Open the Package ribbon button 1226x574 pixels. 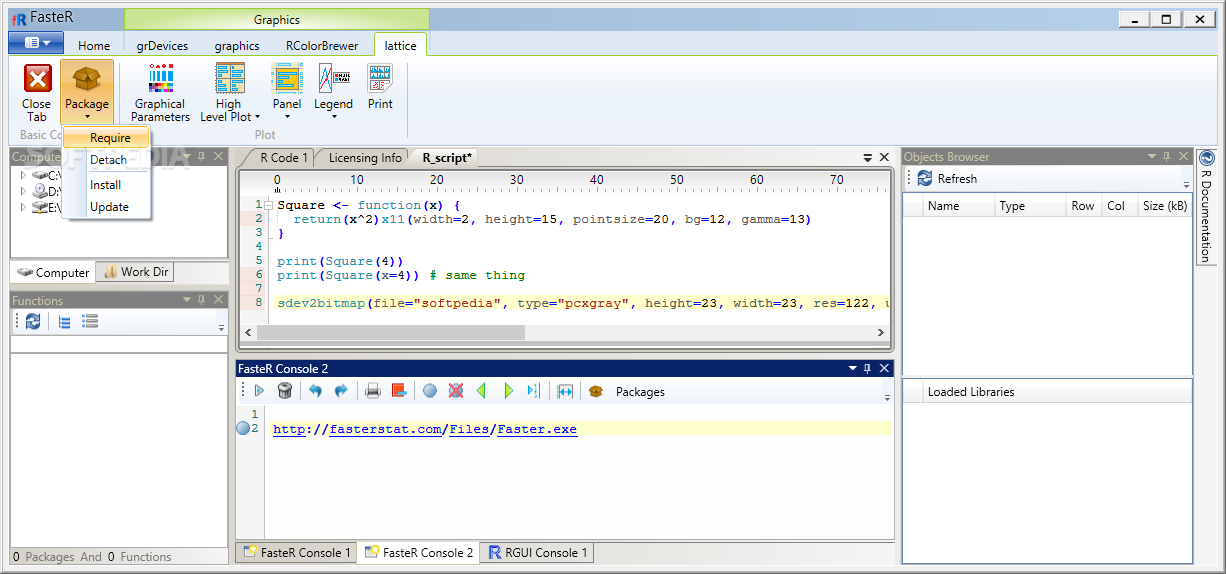coord(87,91)
